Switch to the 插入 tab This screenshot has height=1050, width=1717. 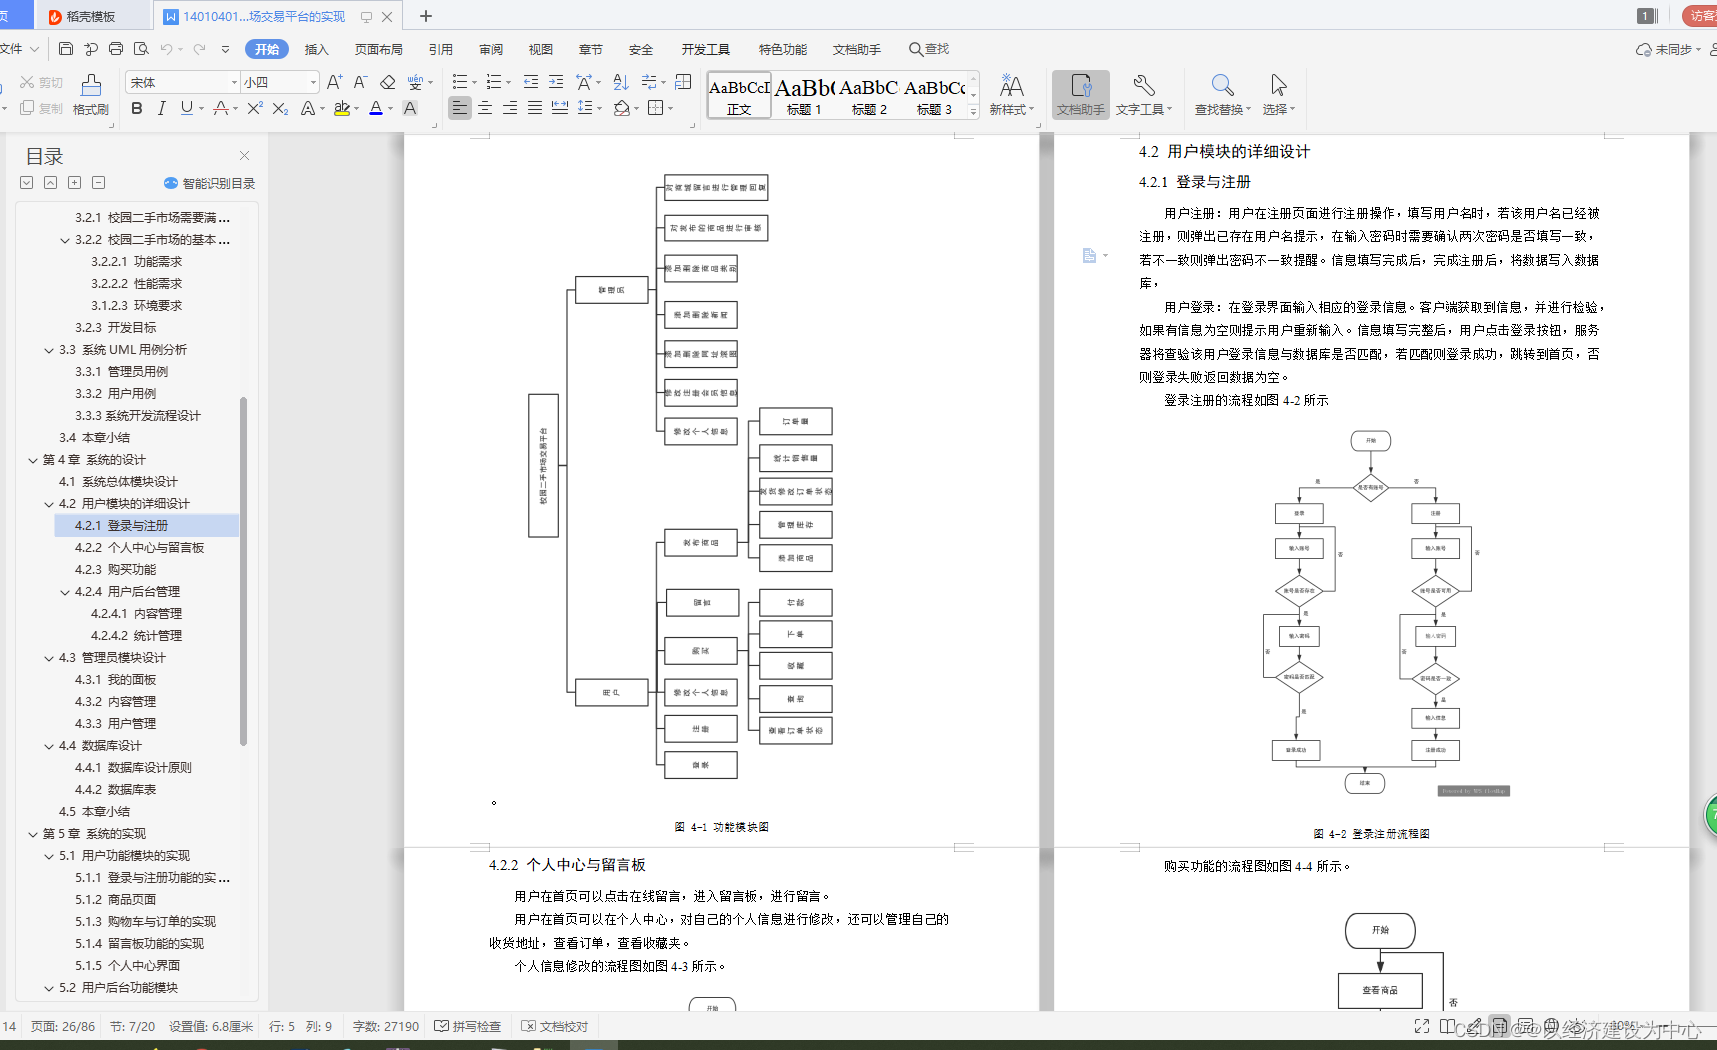317,49
